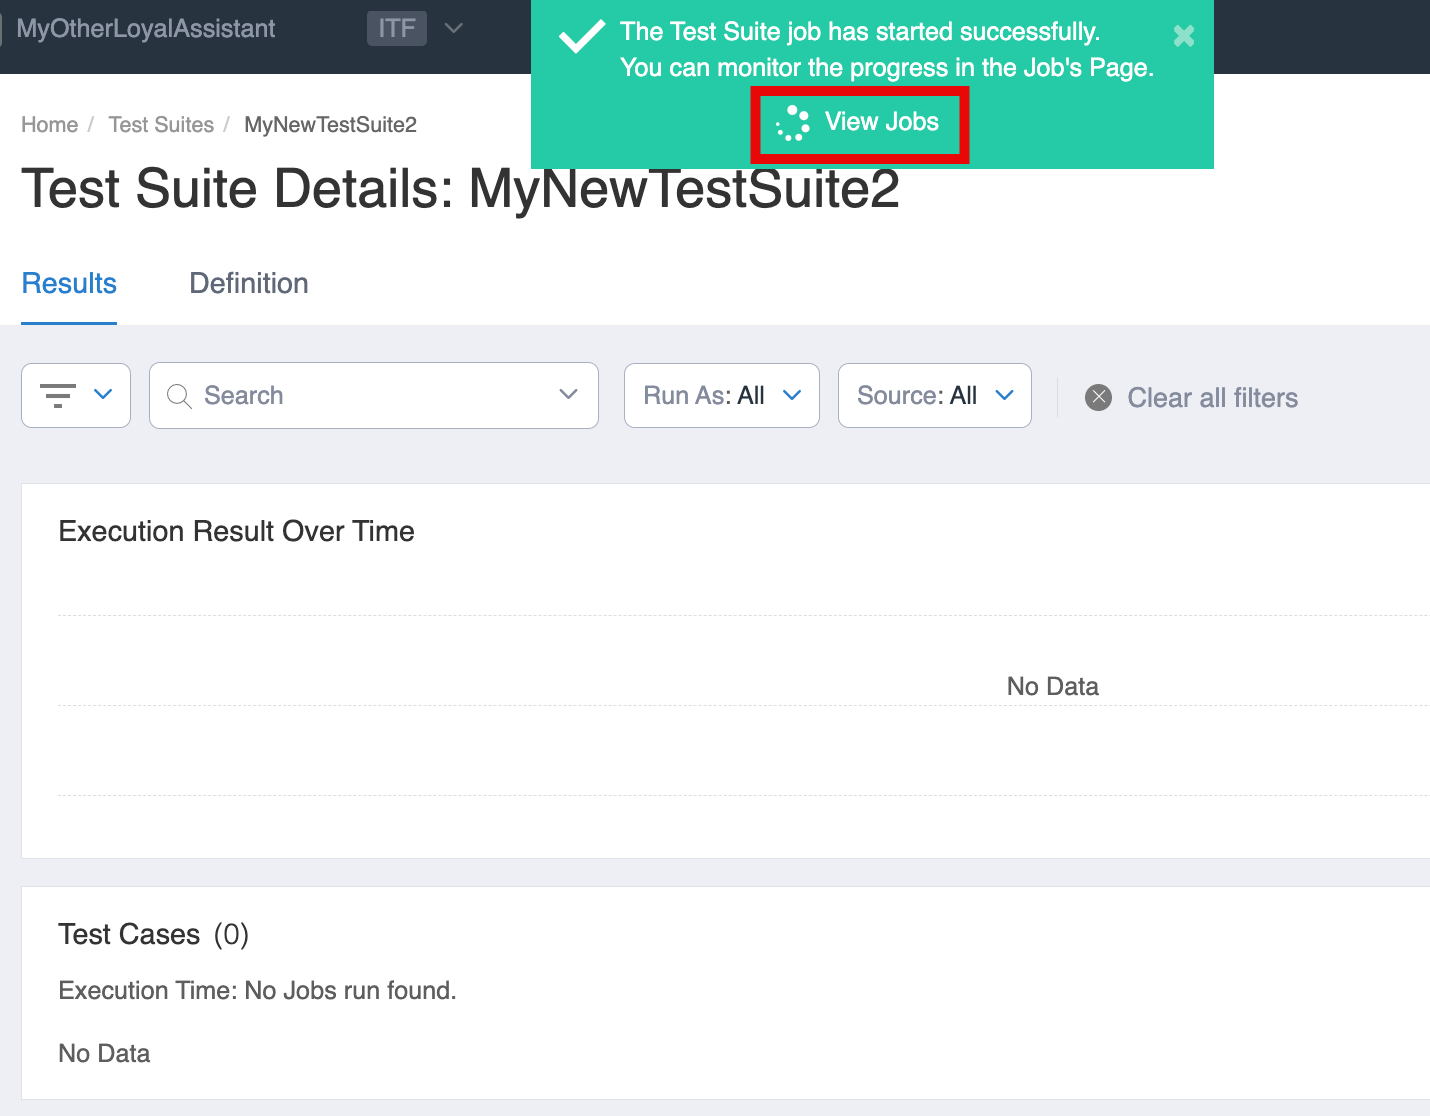
Task: Click the circled X clear filters icon
Action: (1098, 398)
